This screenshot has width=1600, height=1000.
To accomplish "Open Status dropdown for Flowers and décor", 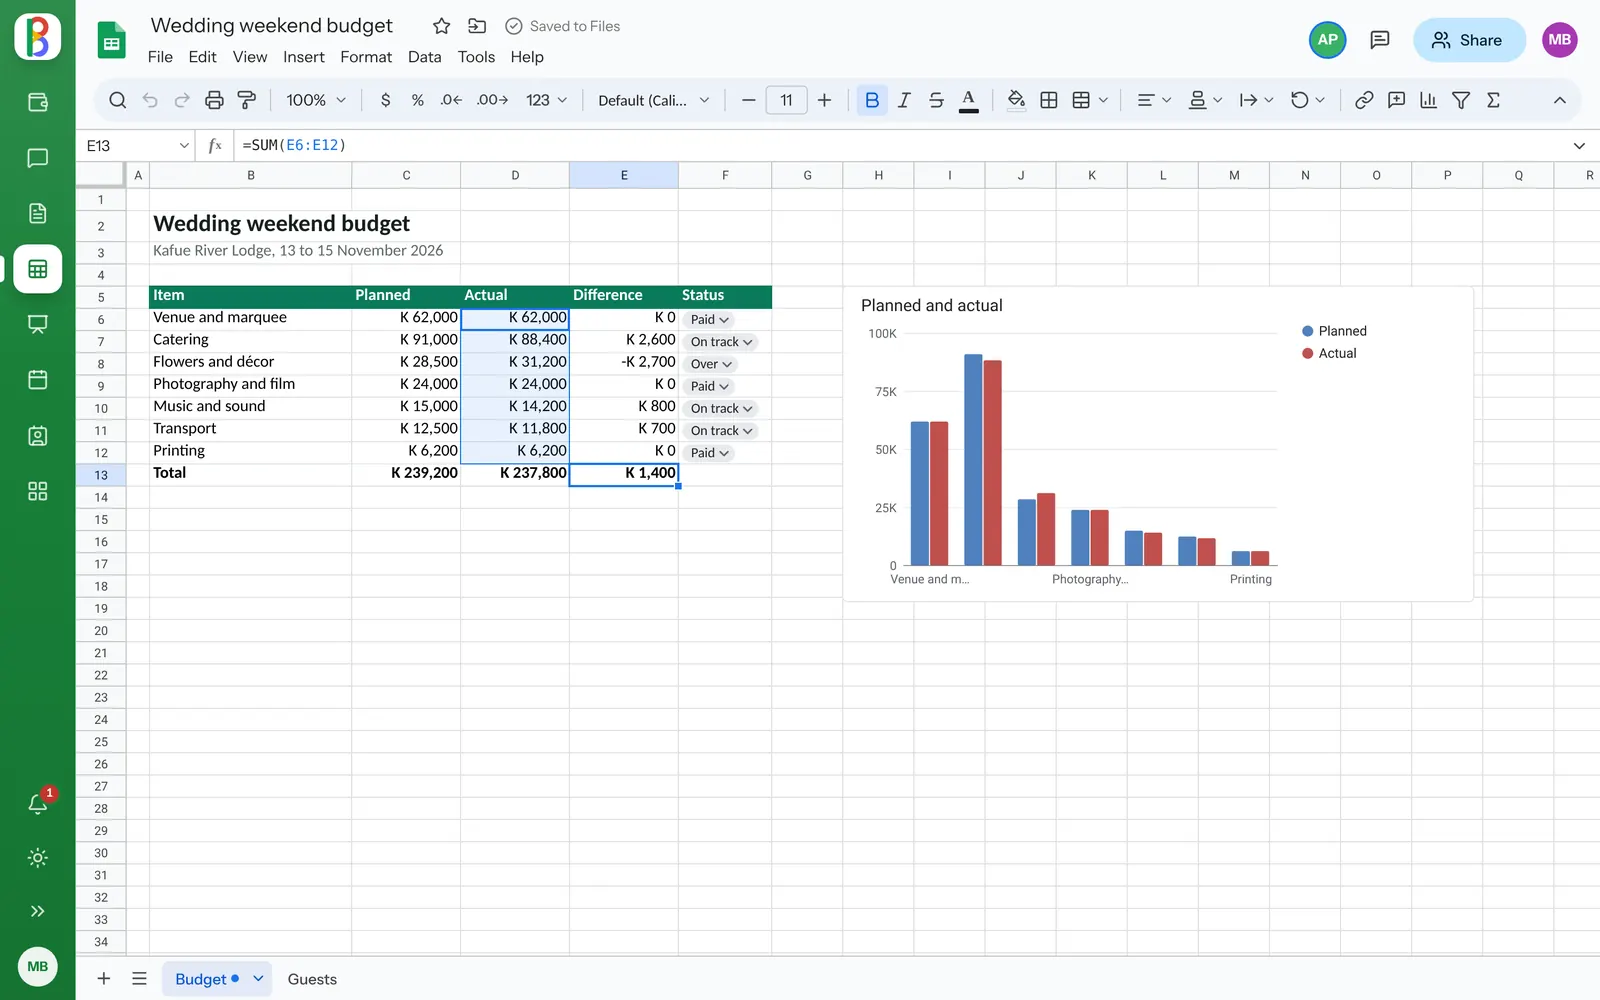I will [x=711, y=364].
